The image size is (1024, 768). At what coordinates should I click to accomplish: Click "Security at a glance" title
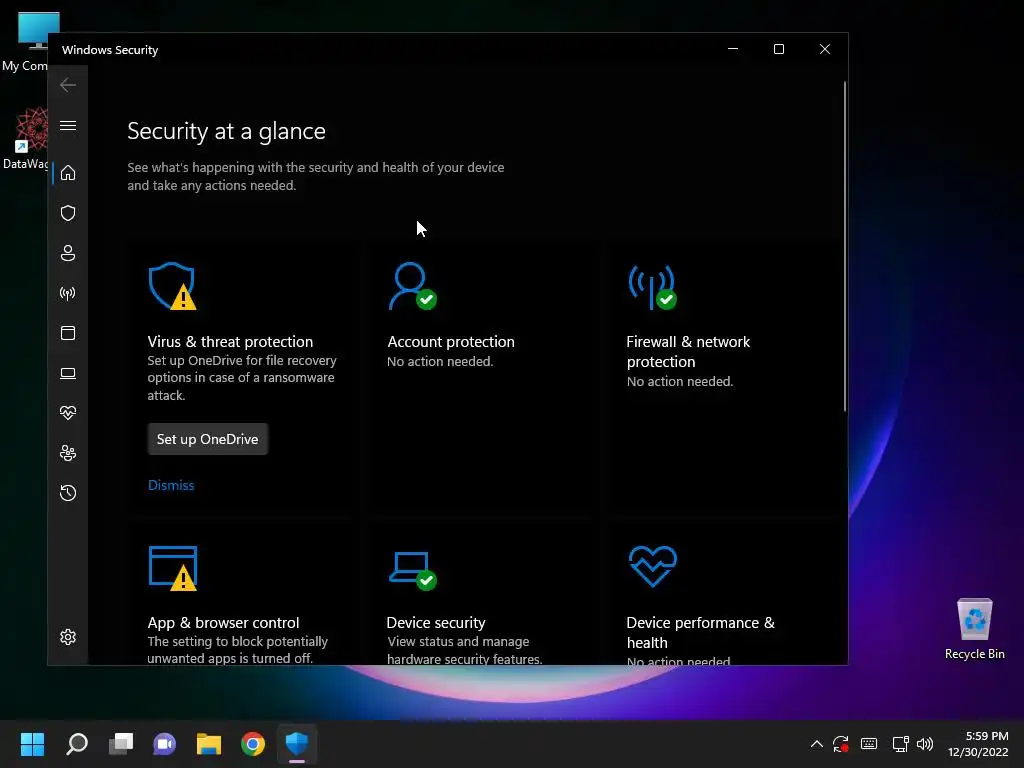click(x=227, y=131)
